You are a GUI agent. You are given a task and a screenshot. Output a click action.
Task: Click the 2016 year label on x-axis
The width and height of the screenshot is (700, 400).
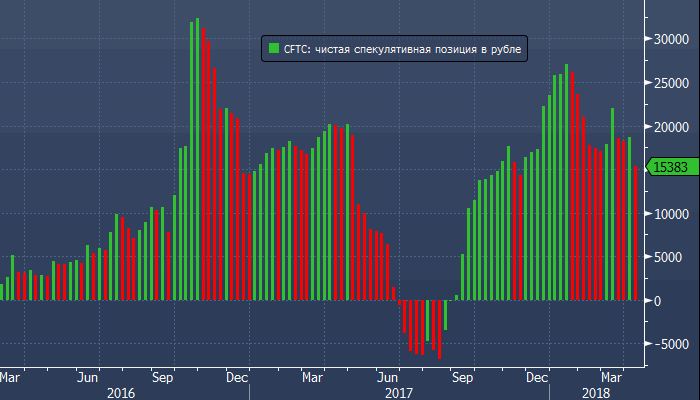click(120, 393)
